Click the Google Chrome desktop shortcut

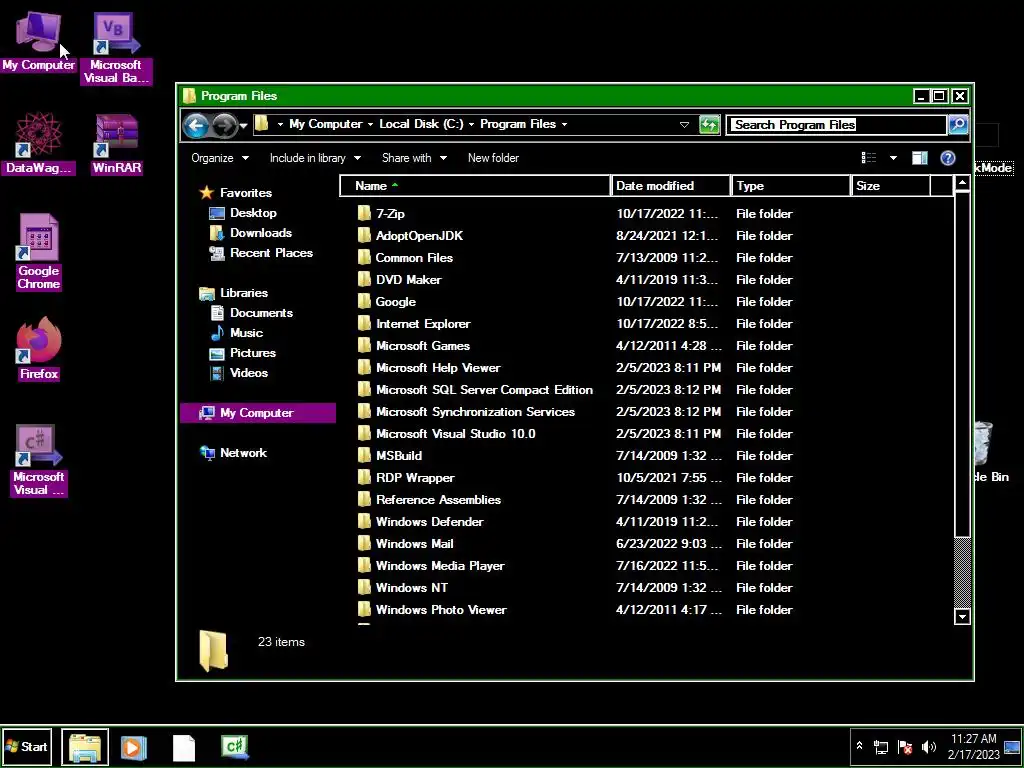39,251
